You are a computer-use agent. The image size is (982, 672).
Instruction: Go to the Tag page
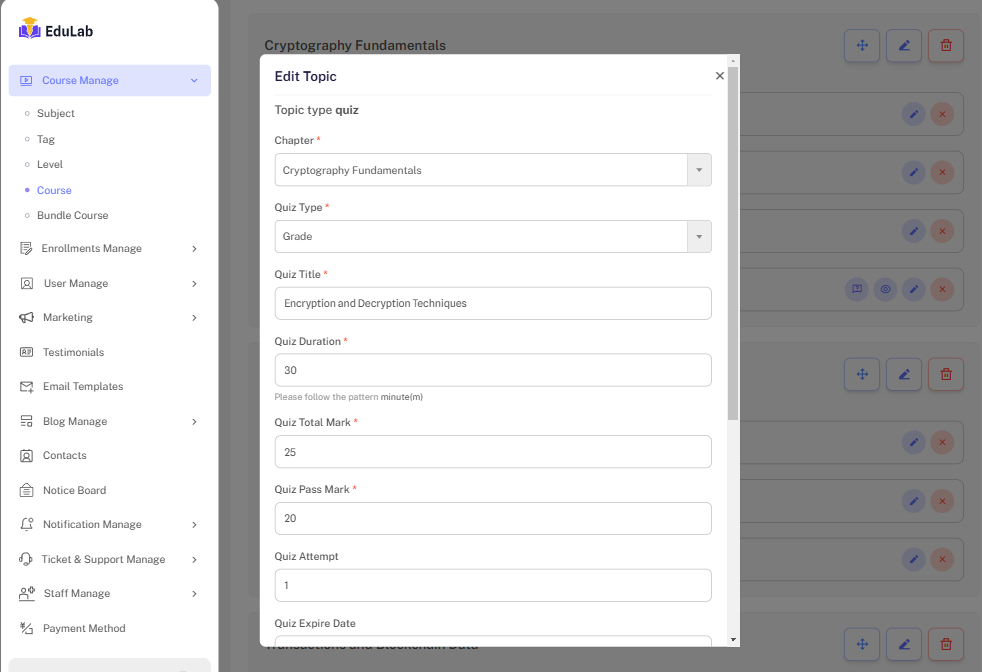[x=46, y=139]
